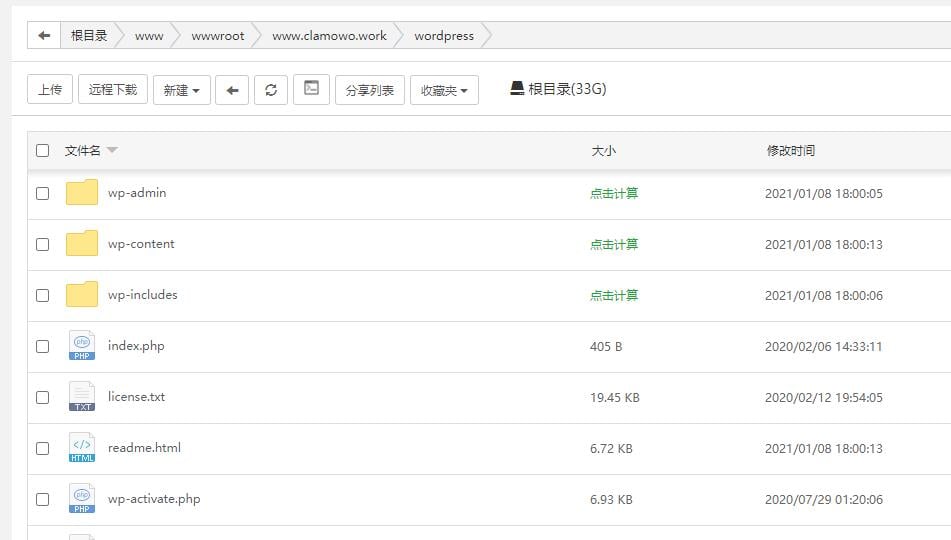Viewport: 951px width, 540px height.
Task: Click the wp-activate.php PHP file icon
Action: click(x=82, y=498)
